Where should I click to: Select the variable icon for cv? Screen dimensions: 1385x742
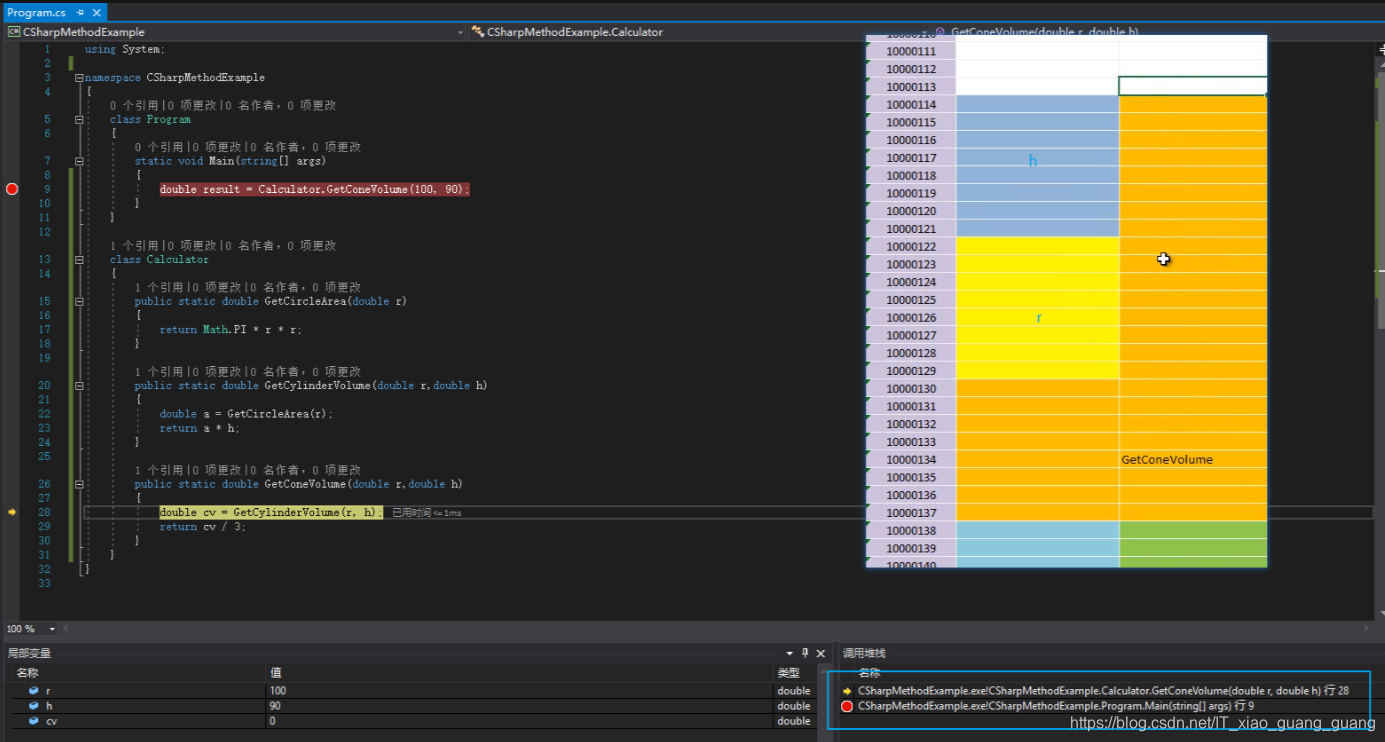(x=33, y=721)
